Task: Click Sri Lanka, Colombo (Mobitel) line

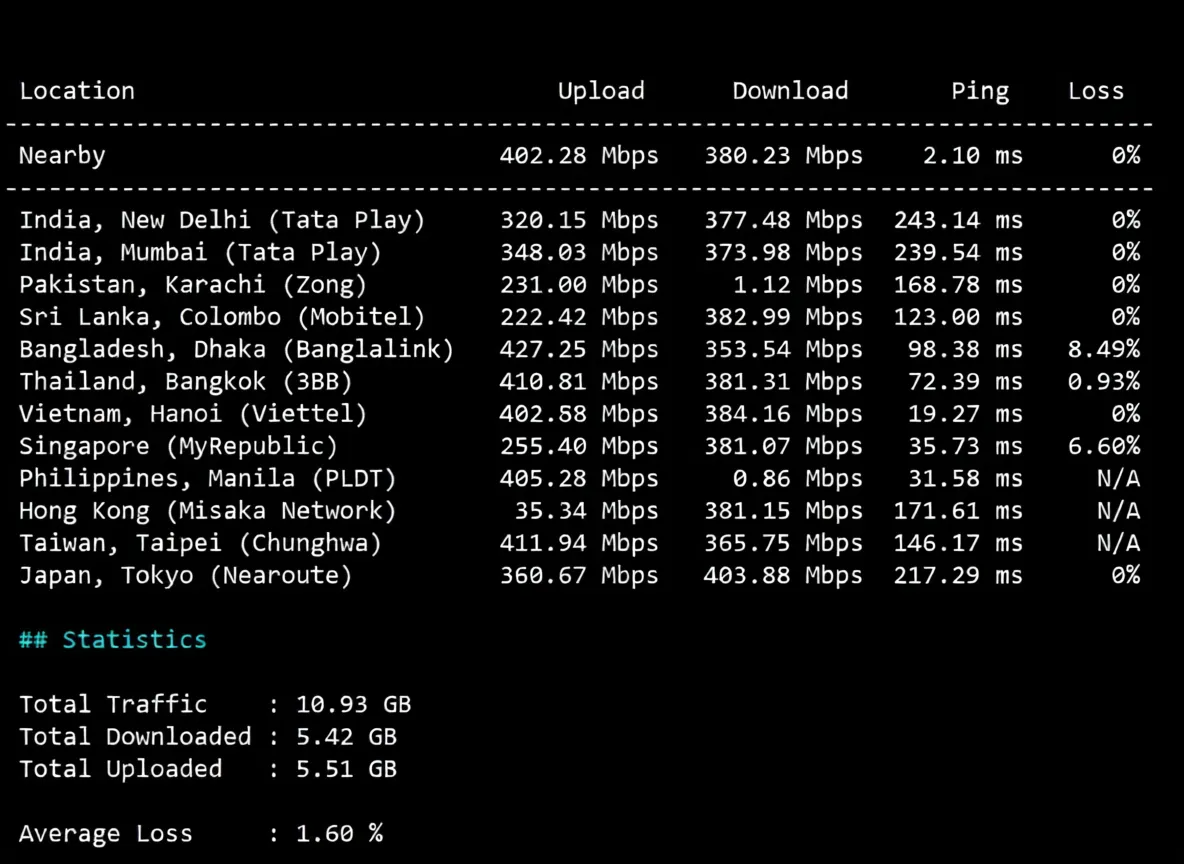Action: pyautogui.click(x=579, y=317)
